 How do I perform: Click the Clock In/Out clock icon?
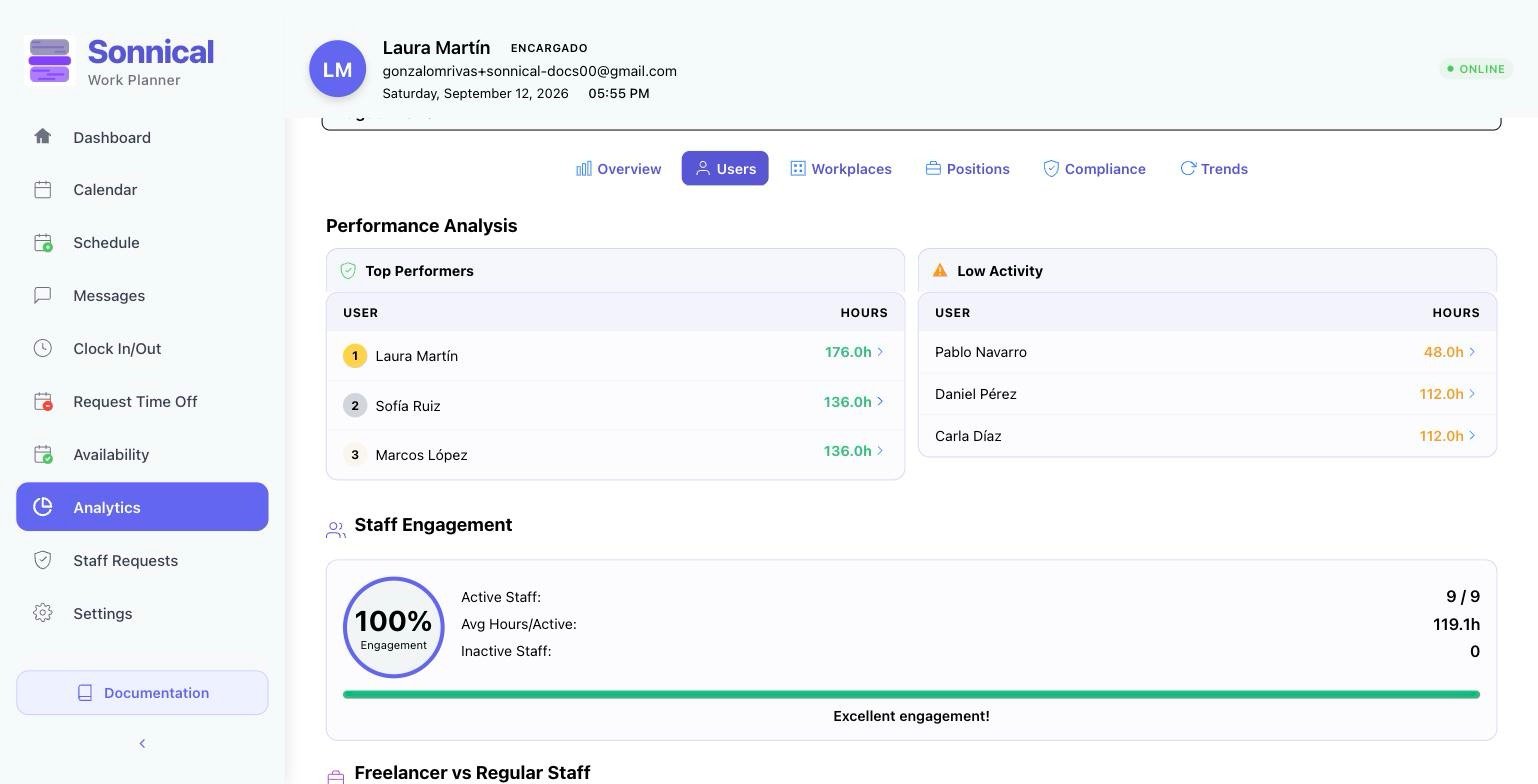[x=42, y=349]
